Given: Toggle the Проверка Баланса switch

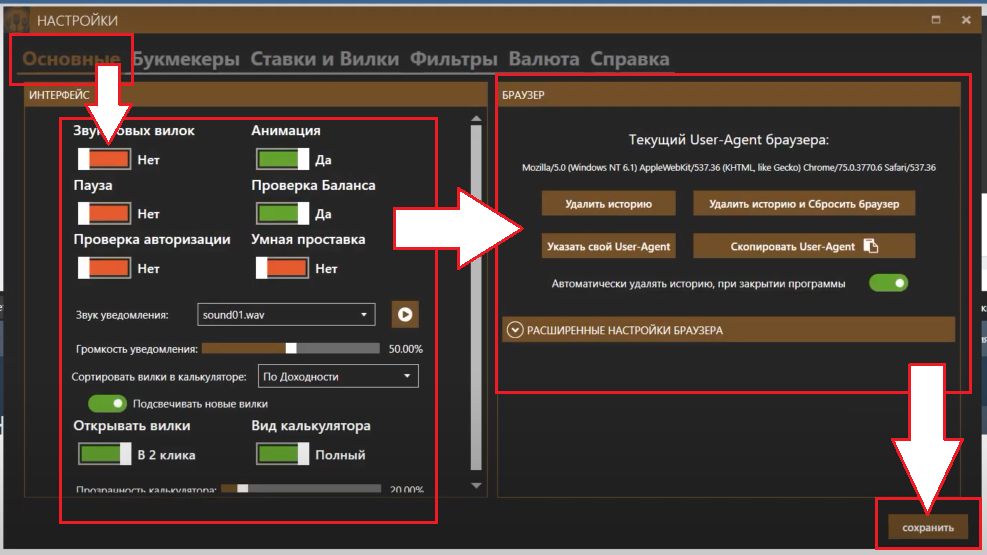Looking at the screenshot, I should click(x=283, y=213).
